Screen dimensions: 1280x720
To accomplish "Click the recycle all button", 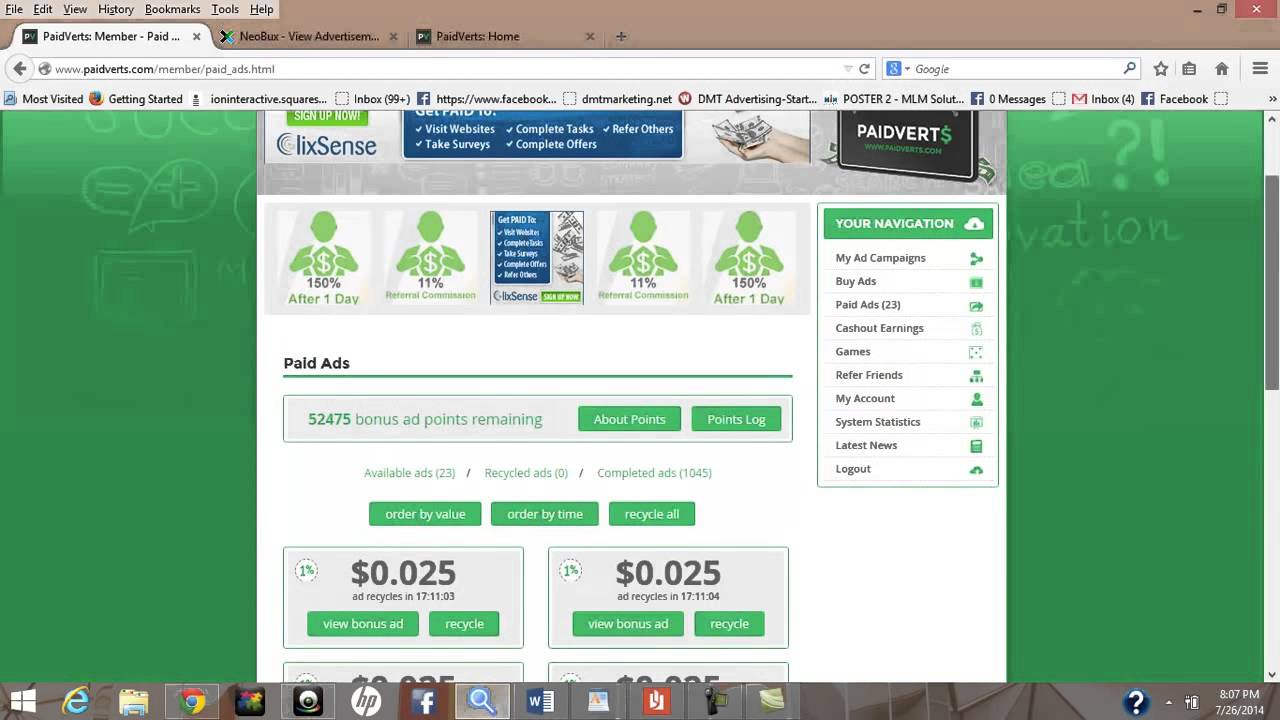I will 652,514.
